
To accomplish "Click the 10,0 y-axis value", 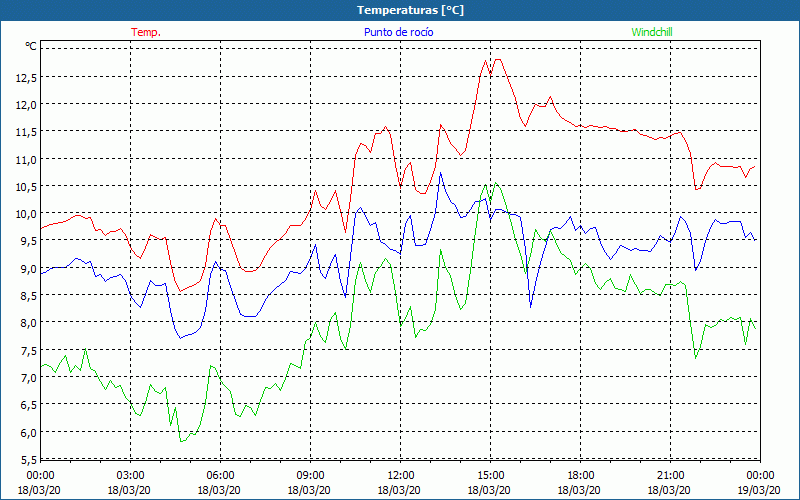I will [26, 214].
